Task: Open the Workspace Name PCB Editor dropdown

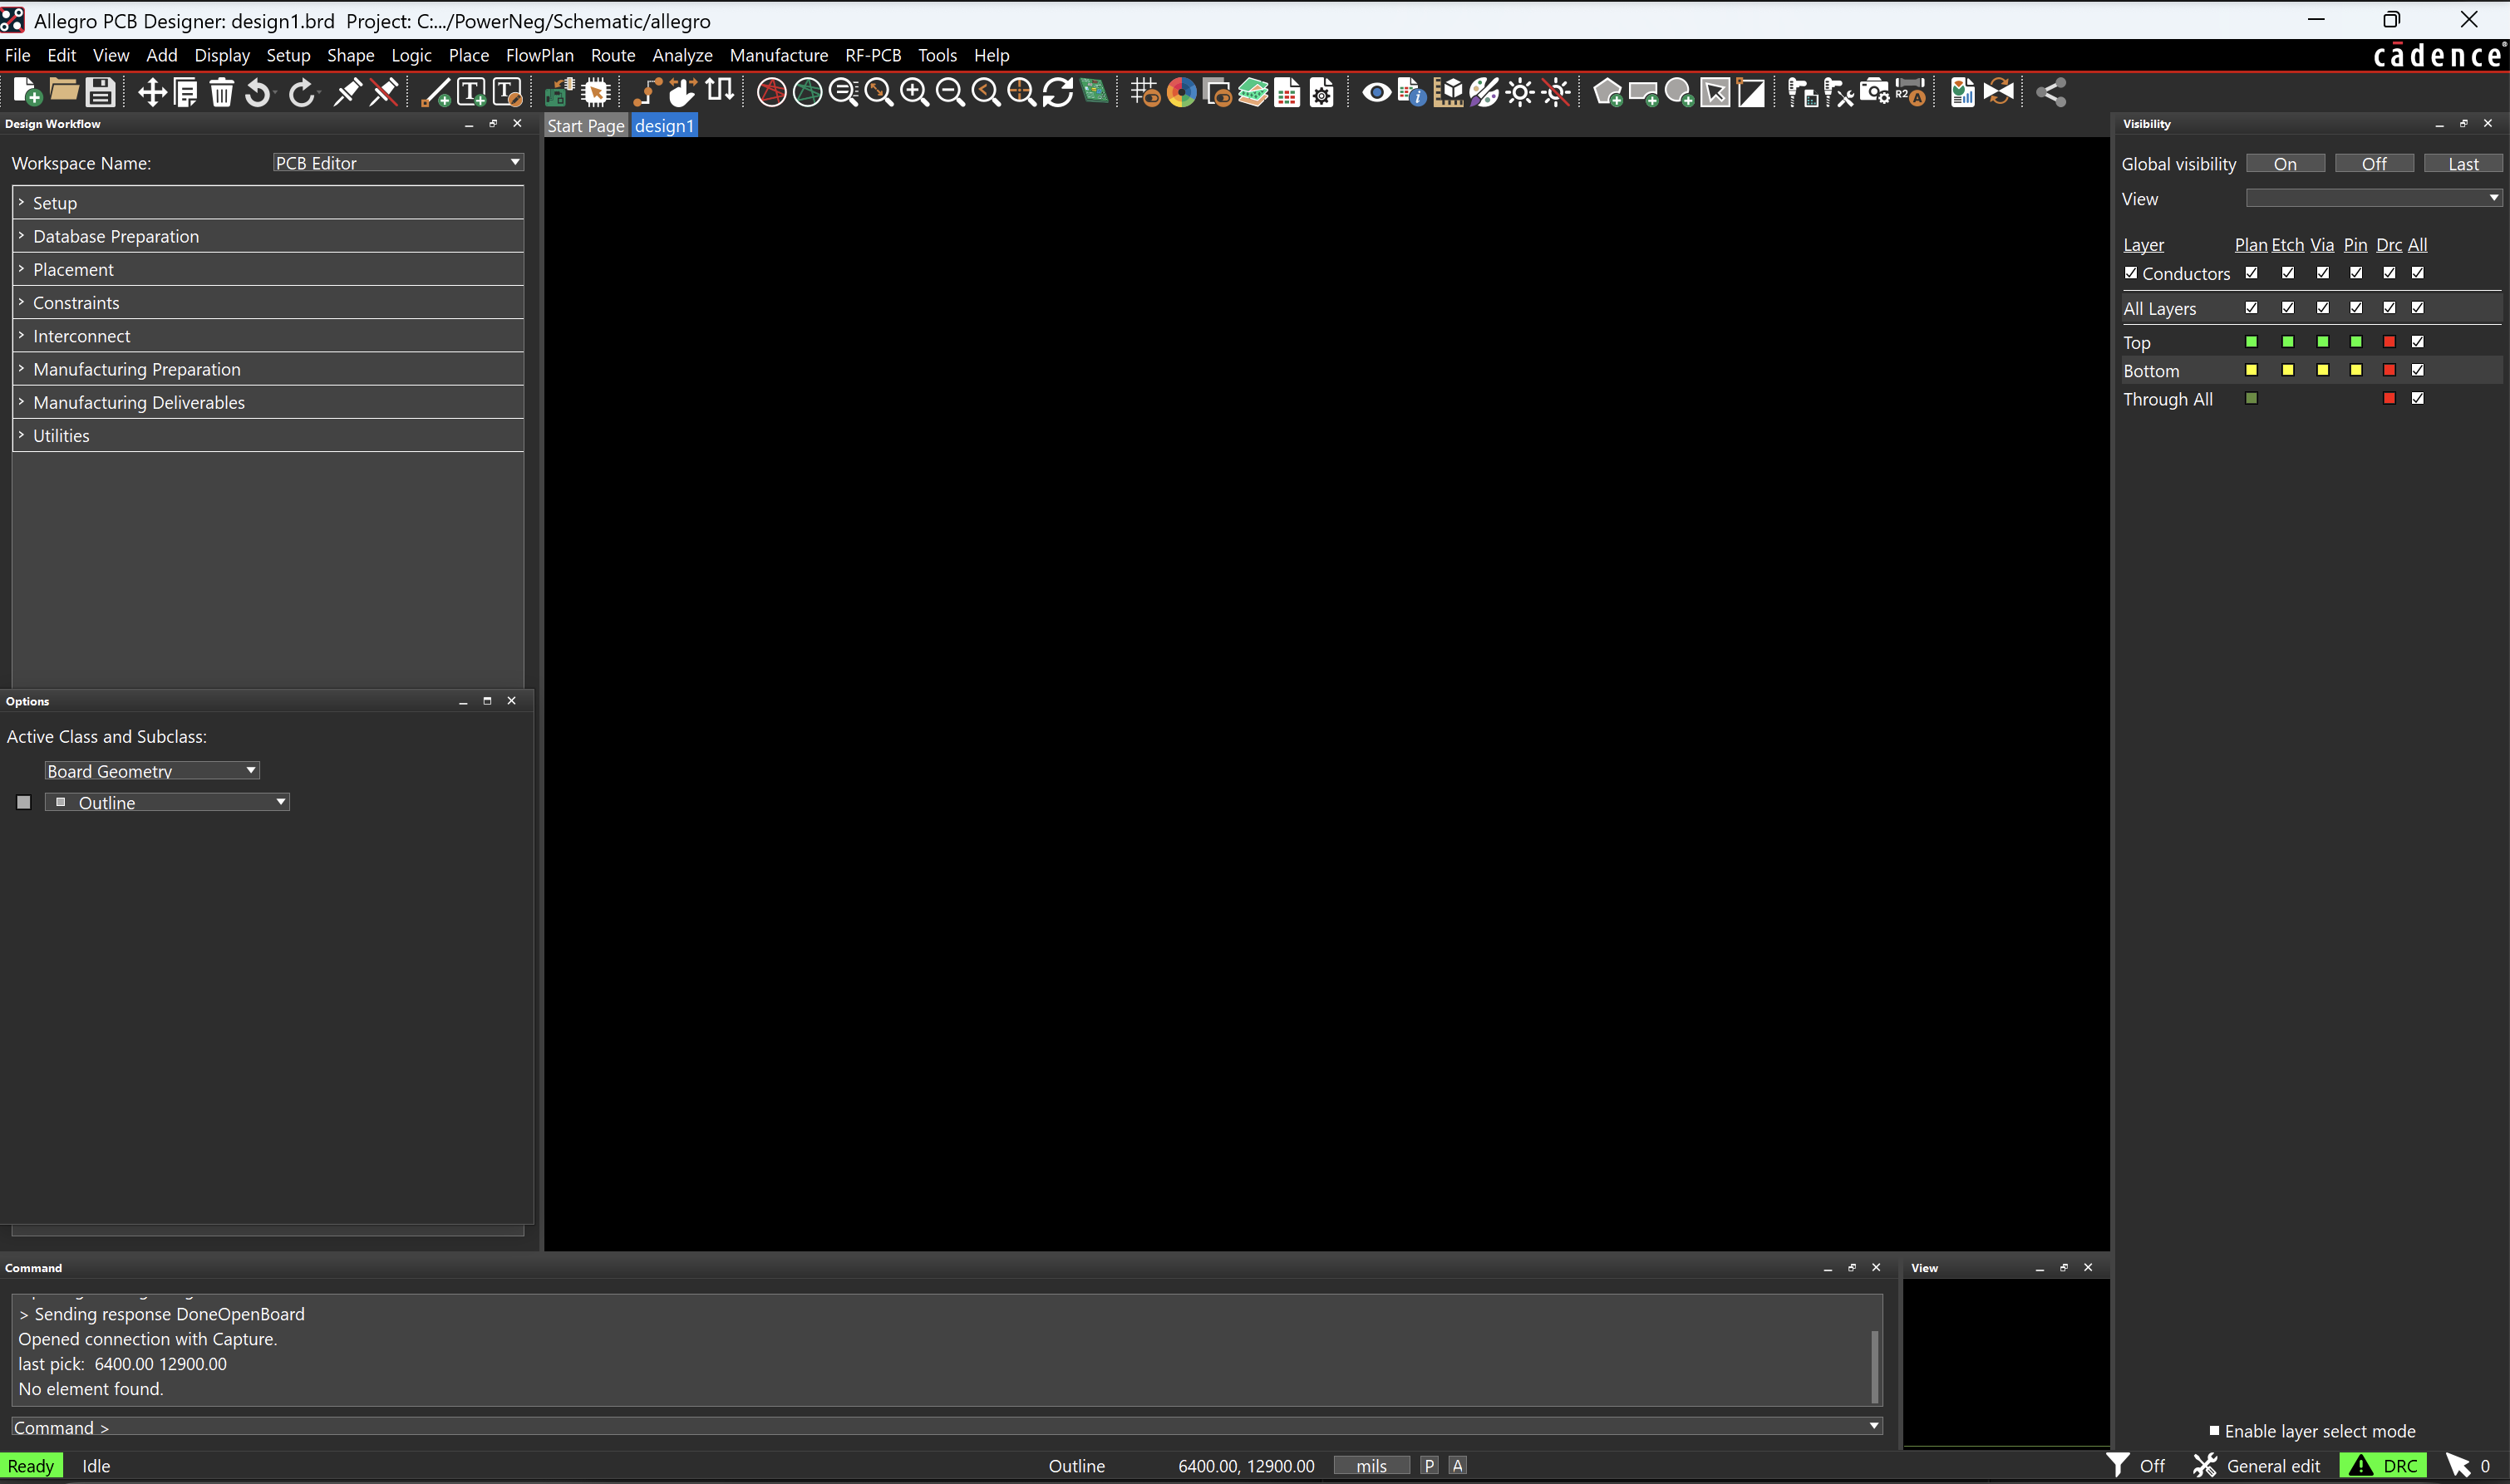Action: (x=398, y=162)
